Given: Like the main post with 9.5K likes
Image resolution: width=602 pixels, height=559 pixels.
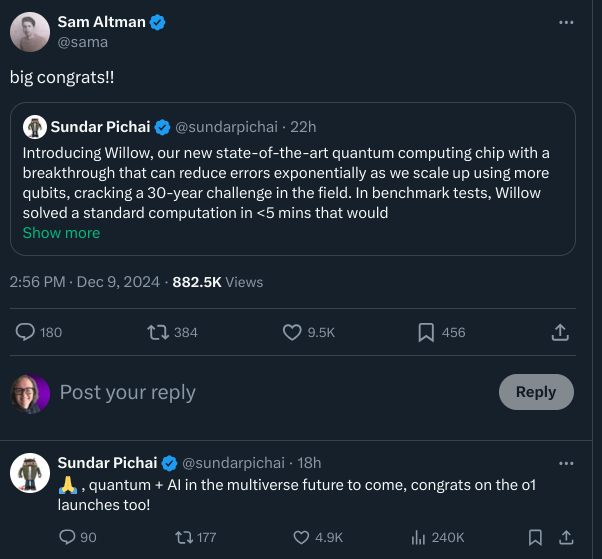Looking at the screenshot, I should pyautogui.click(x=292, y=332).
